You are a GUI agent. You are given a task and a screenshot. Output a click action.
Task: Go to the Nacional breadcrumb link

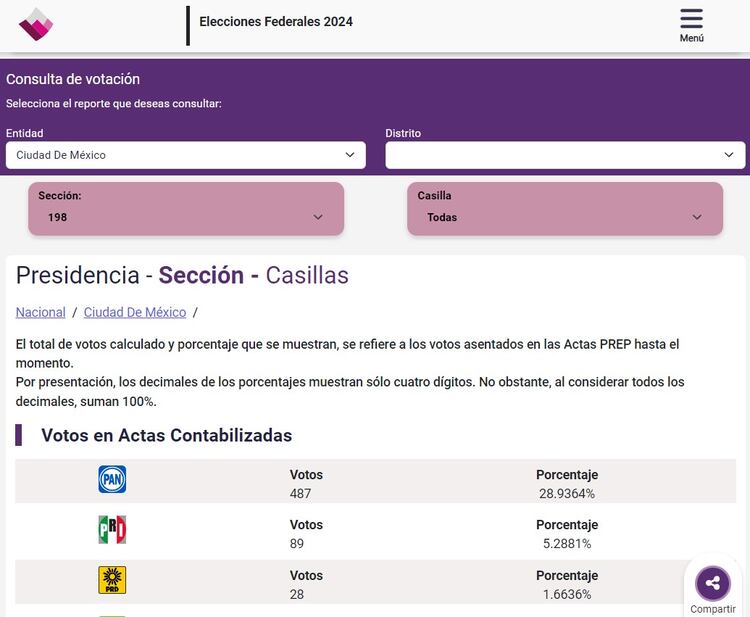41,312
